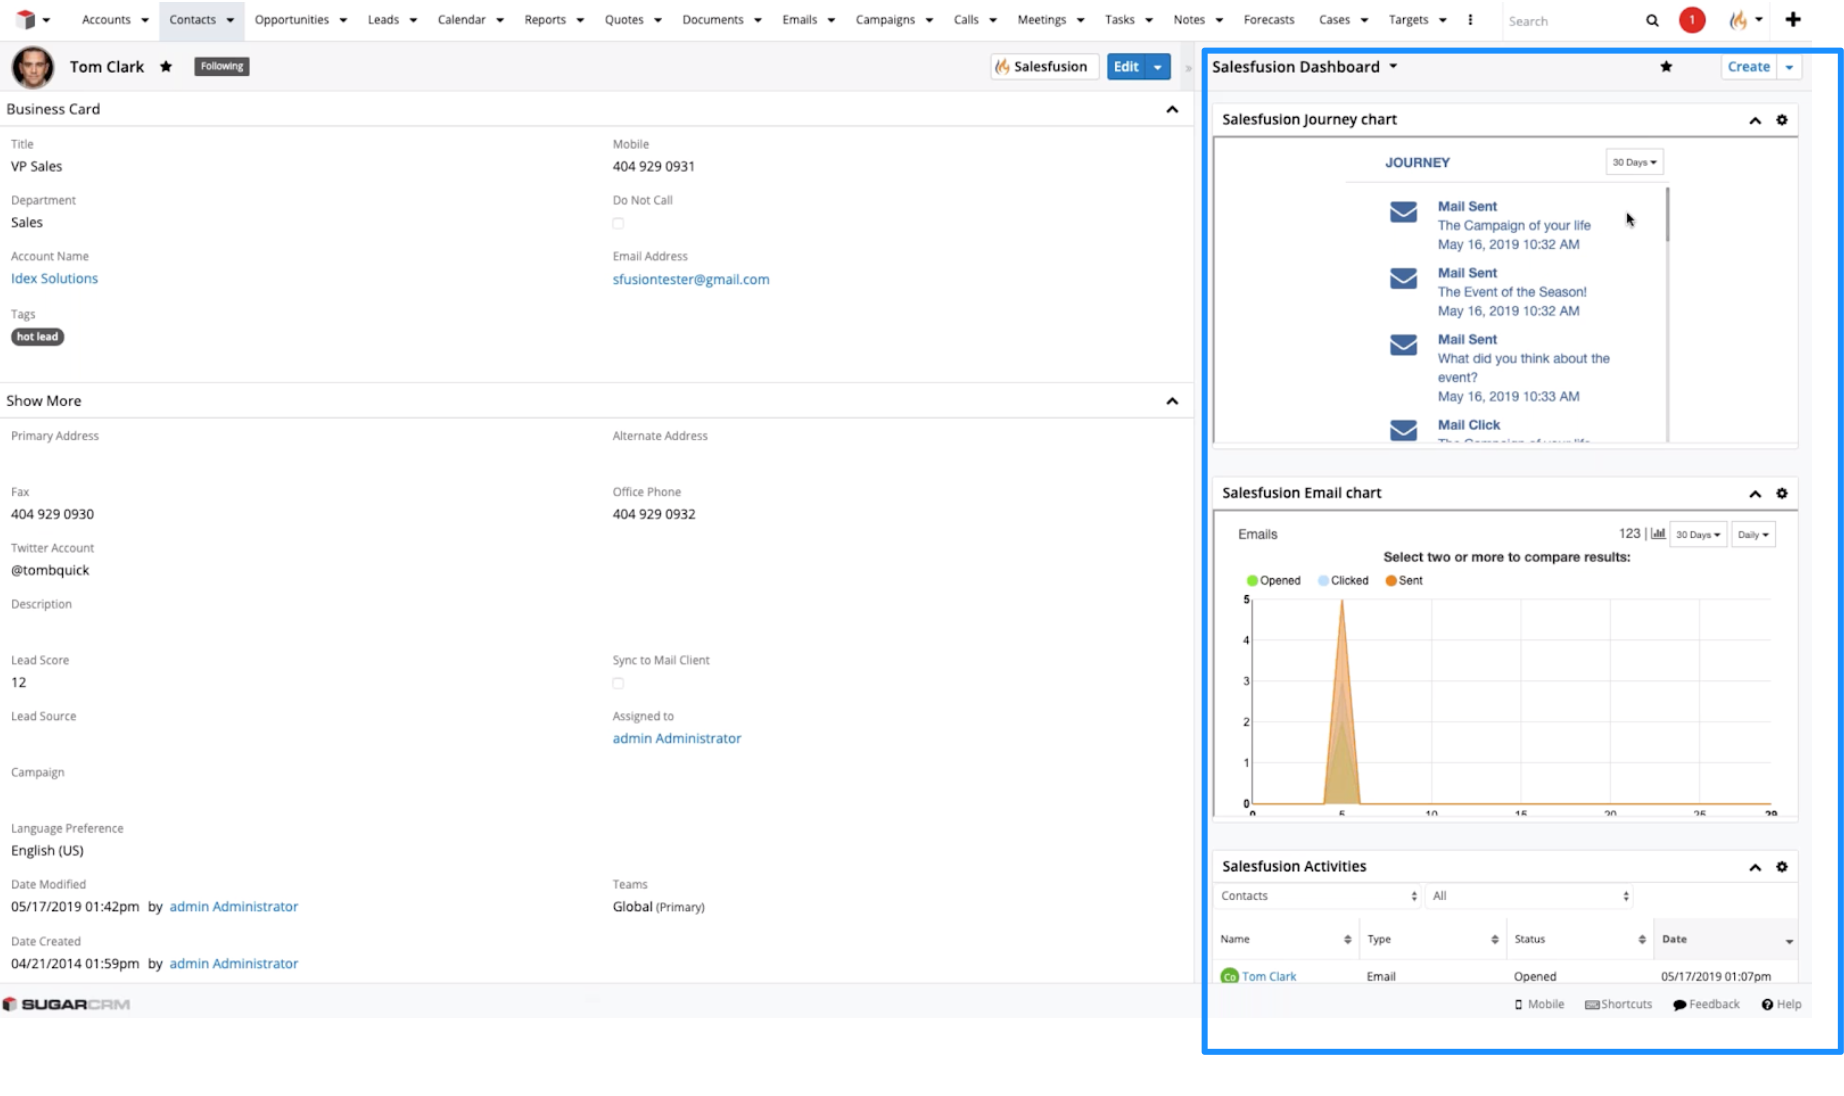Image resolution: width=1844 pixels, height=1096 pixels.
Task: Collapse the Salesfusion Email chart dashlet
Action: click(1754, 493)
